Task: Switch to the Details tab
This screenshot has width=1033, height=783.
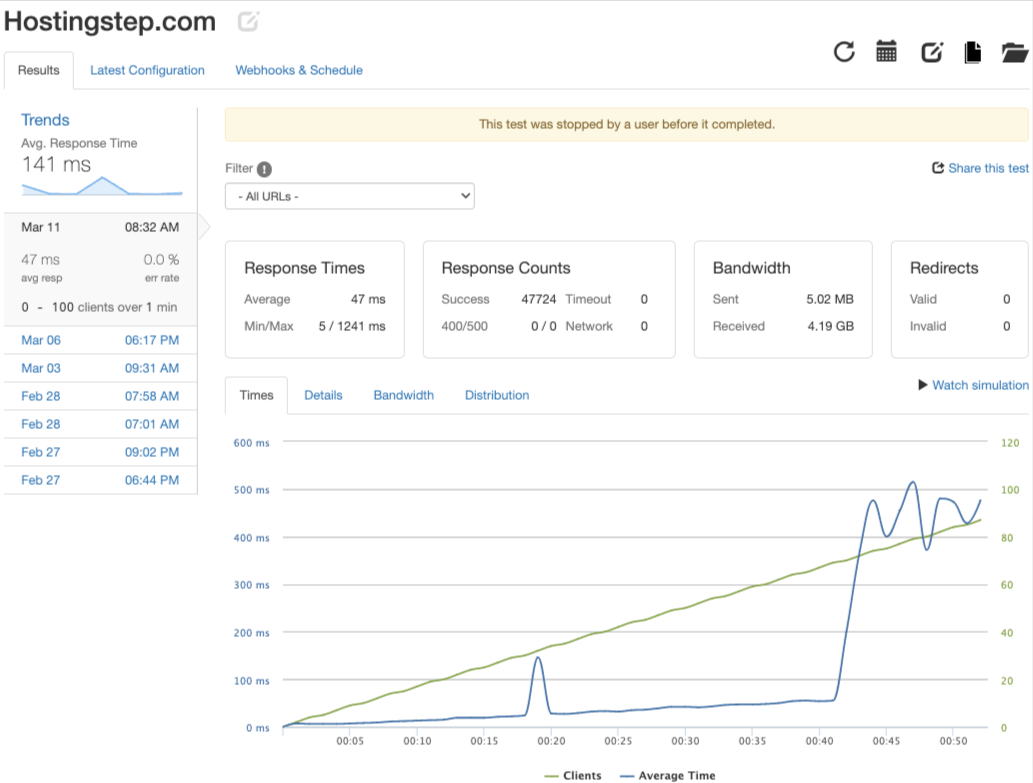Action: click(323, 395)
